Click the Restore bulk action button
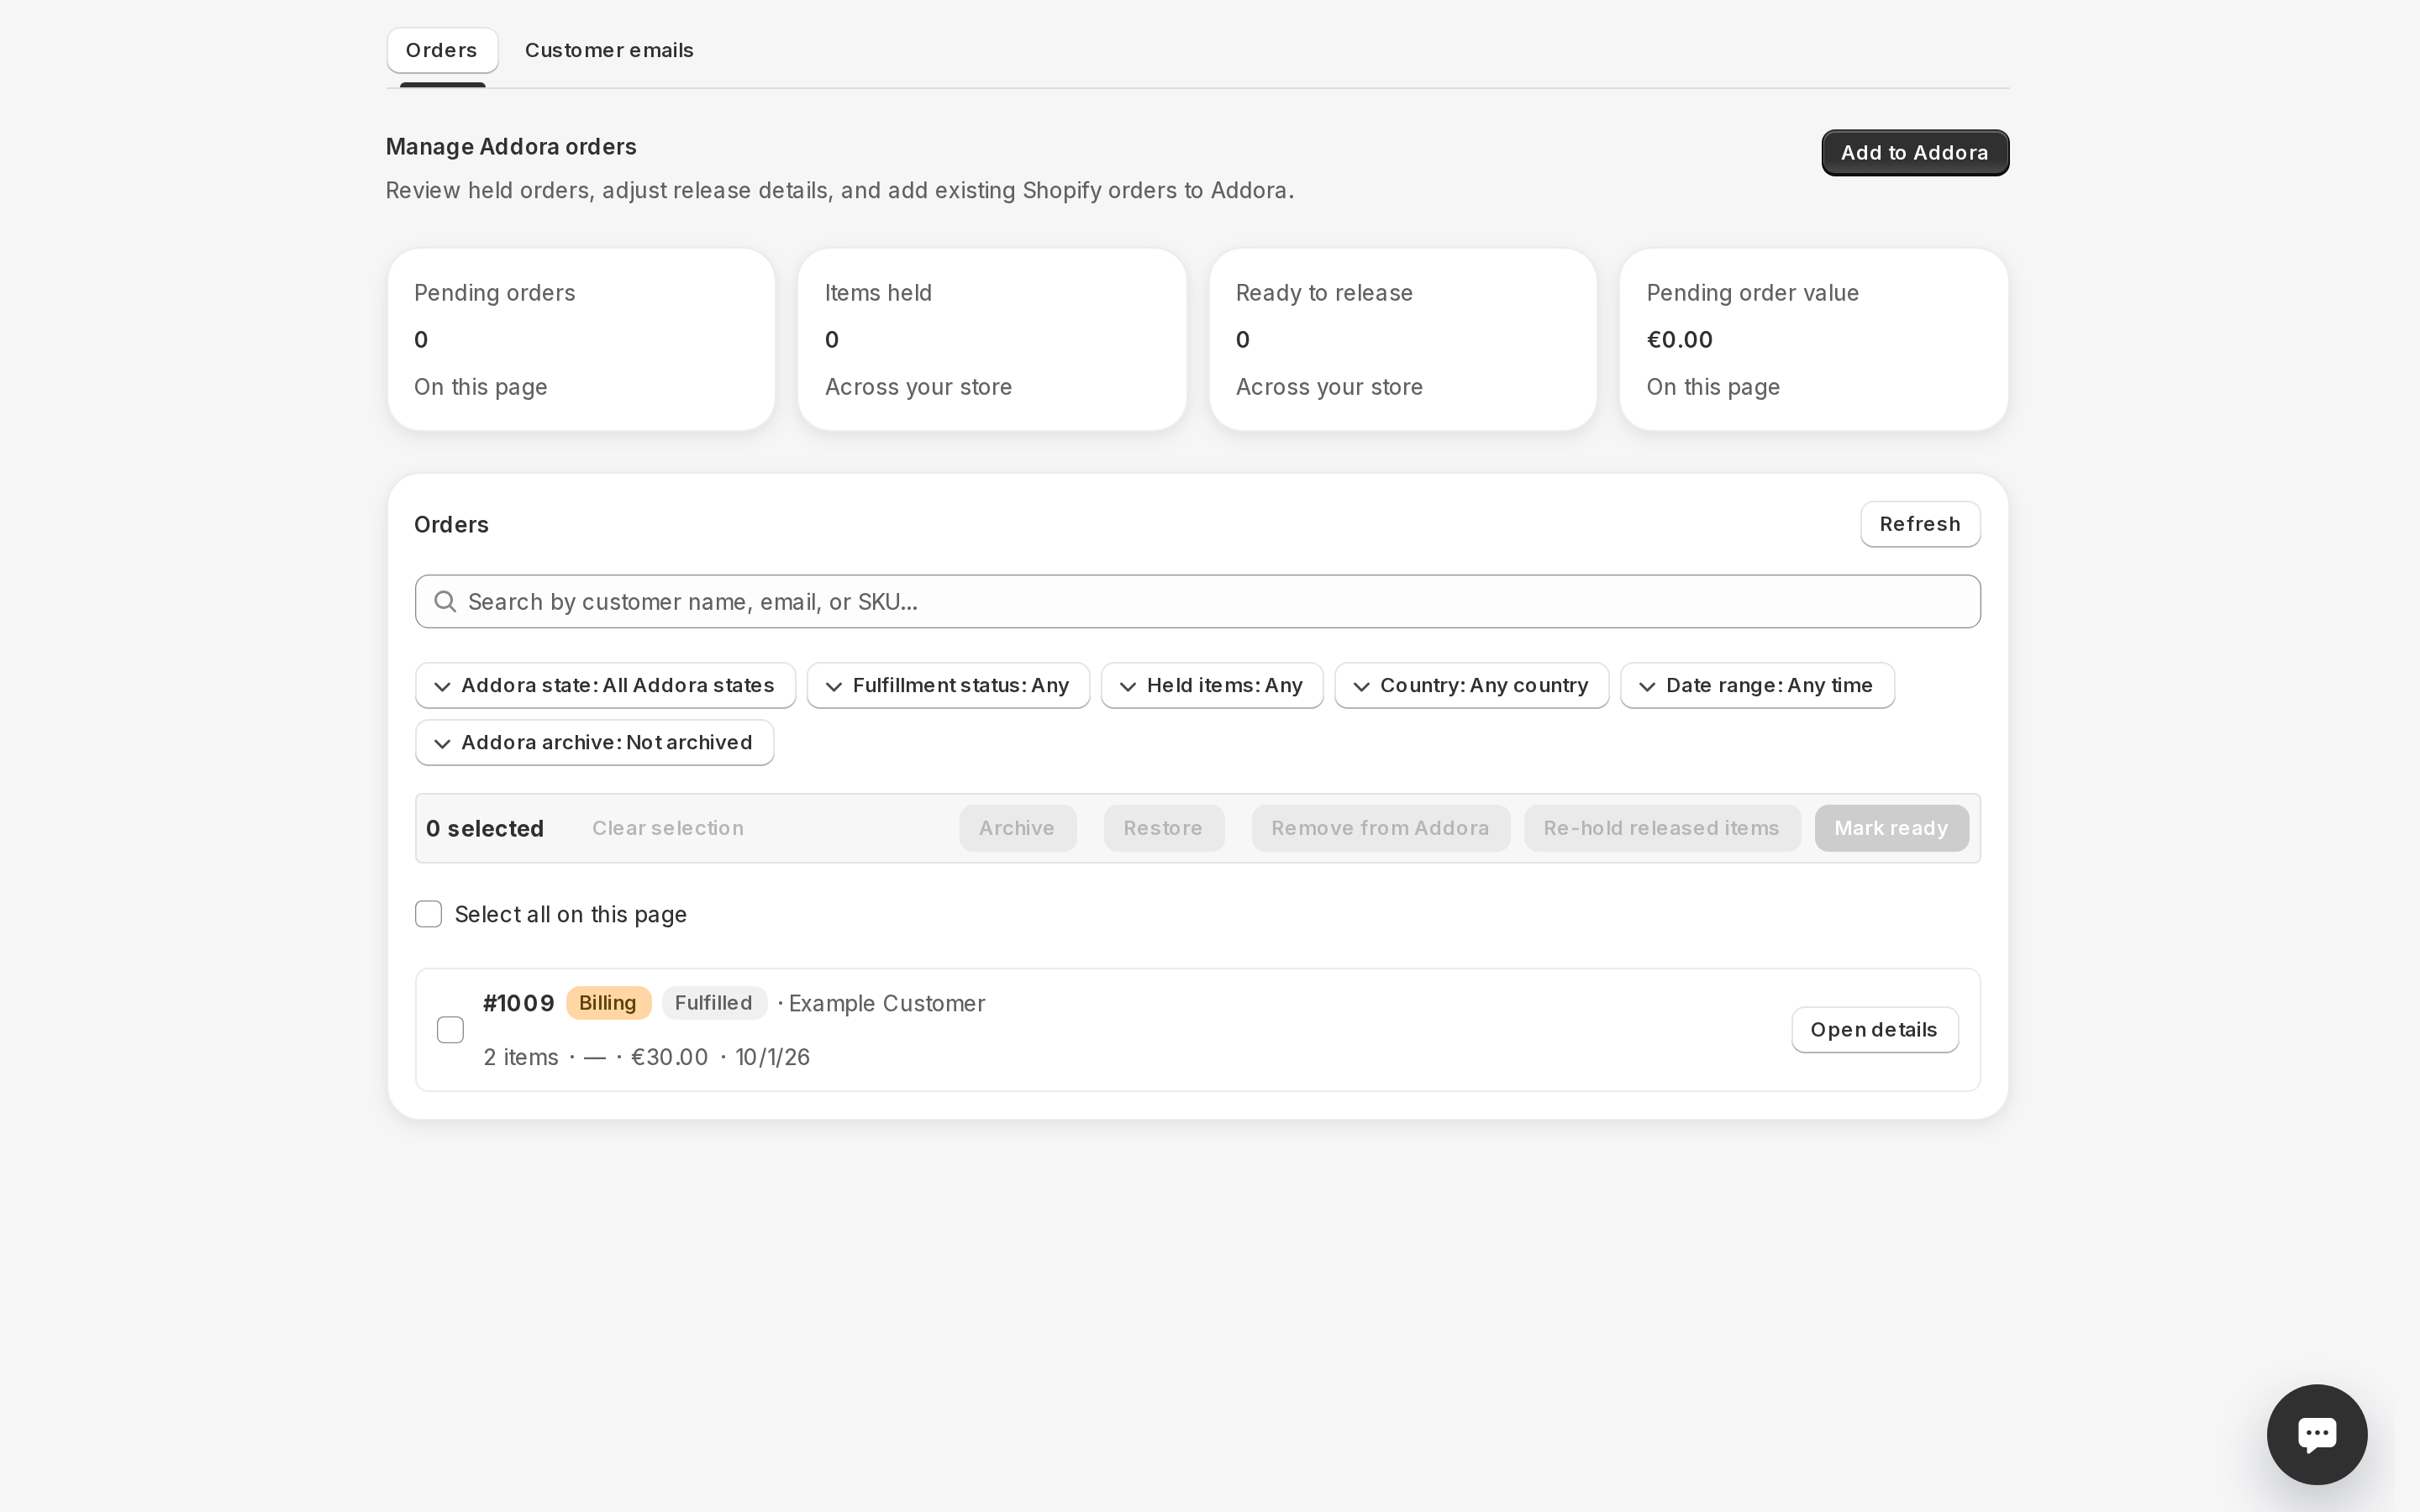This screenshot has width=2420, height=1512. click(1163, 828)
